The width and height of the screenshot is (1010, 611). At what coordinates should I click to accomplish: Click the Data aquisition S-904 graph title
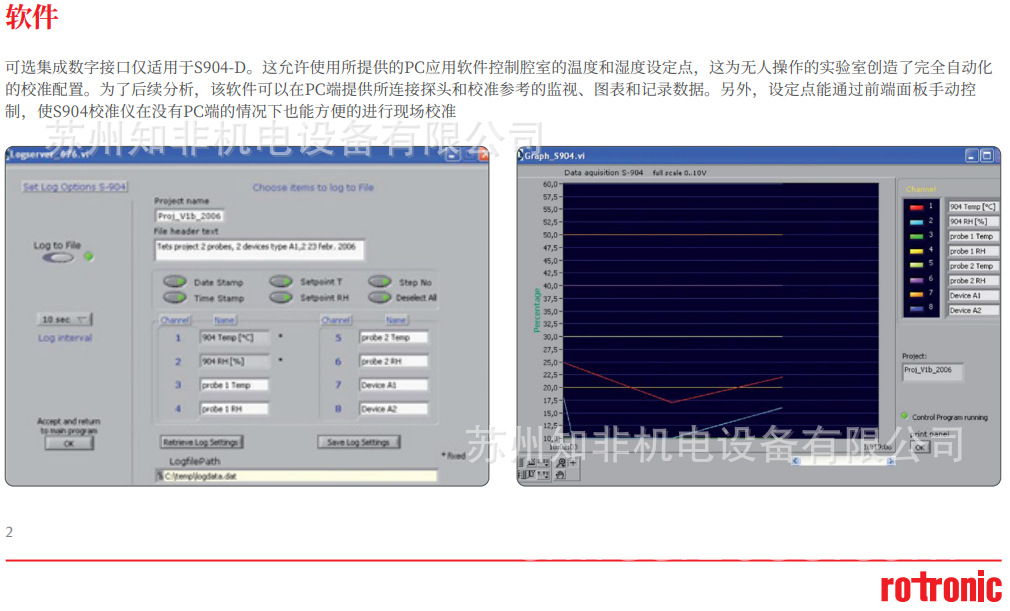pos(604,173)
